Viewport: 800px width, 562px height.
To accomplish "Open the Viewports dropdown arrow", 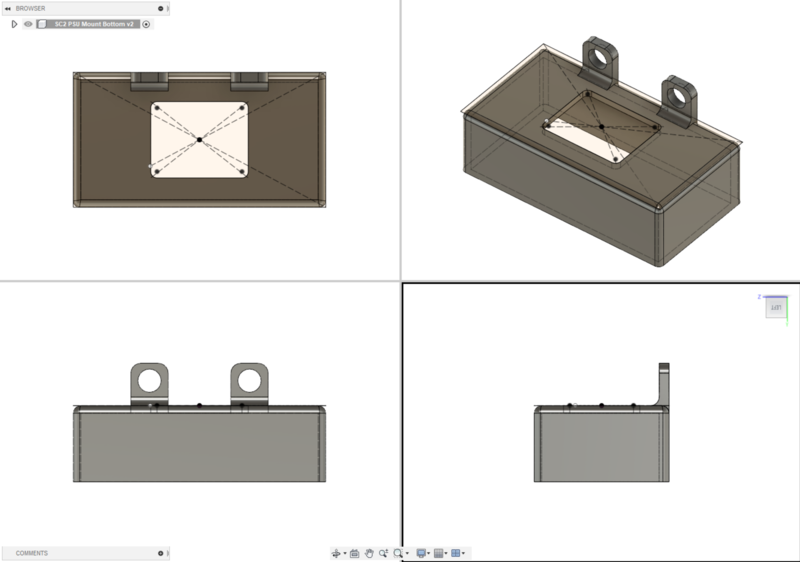I will tap(463, 553).
